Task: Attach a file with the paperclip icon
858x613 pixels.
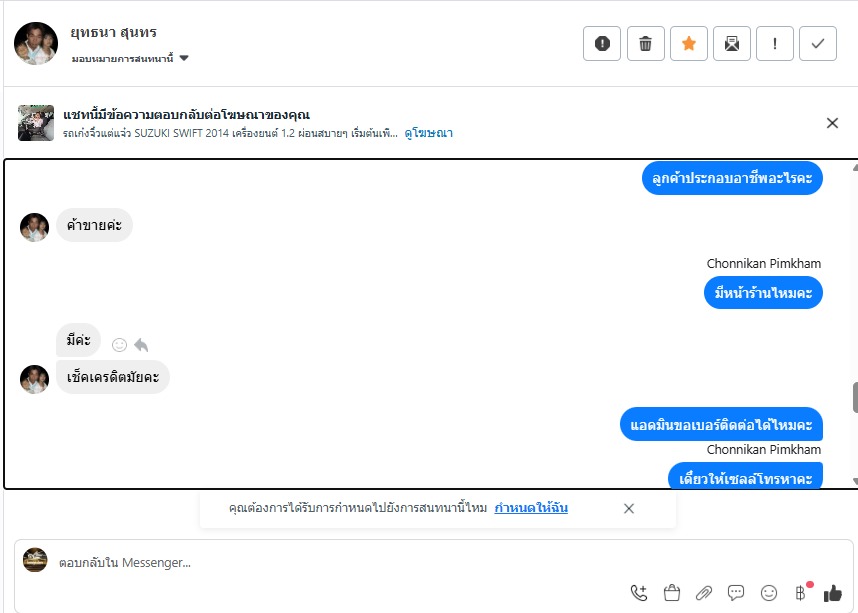Action: pos(704,593)
